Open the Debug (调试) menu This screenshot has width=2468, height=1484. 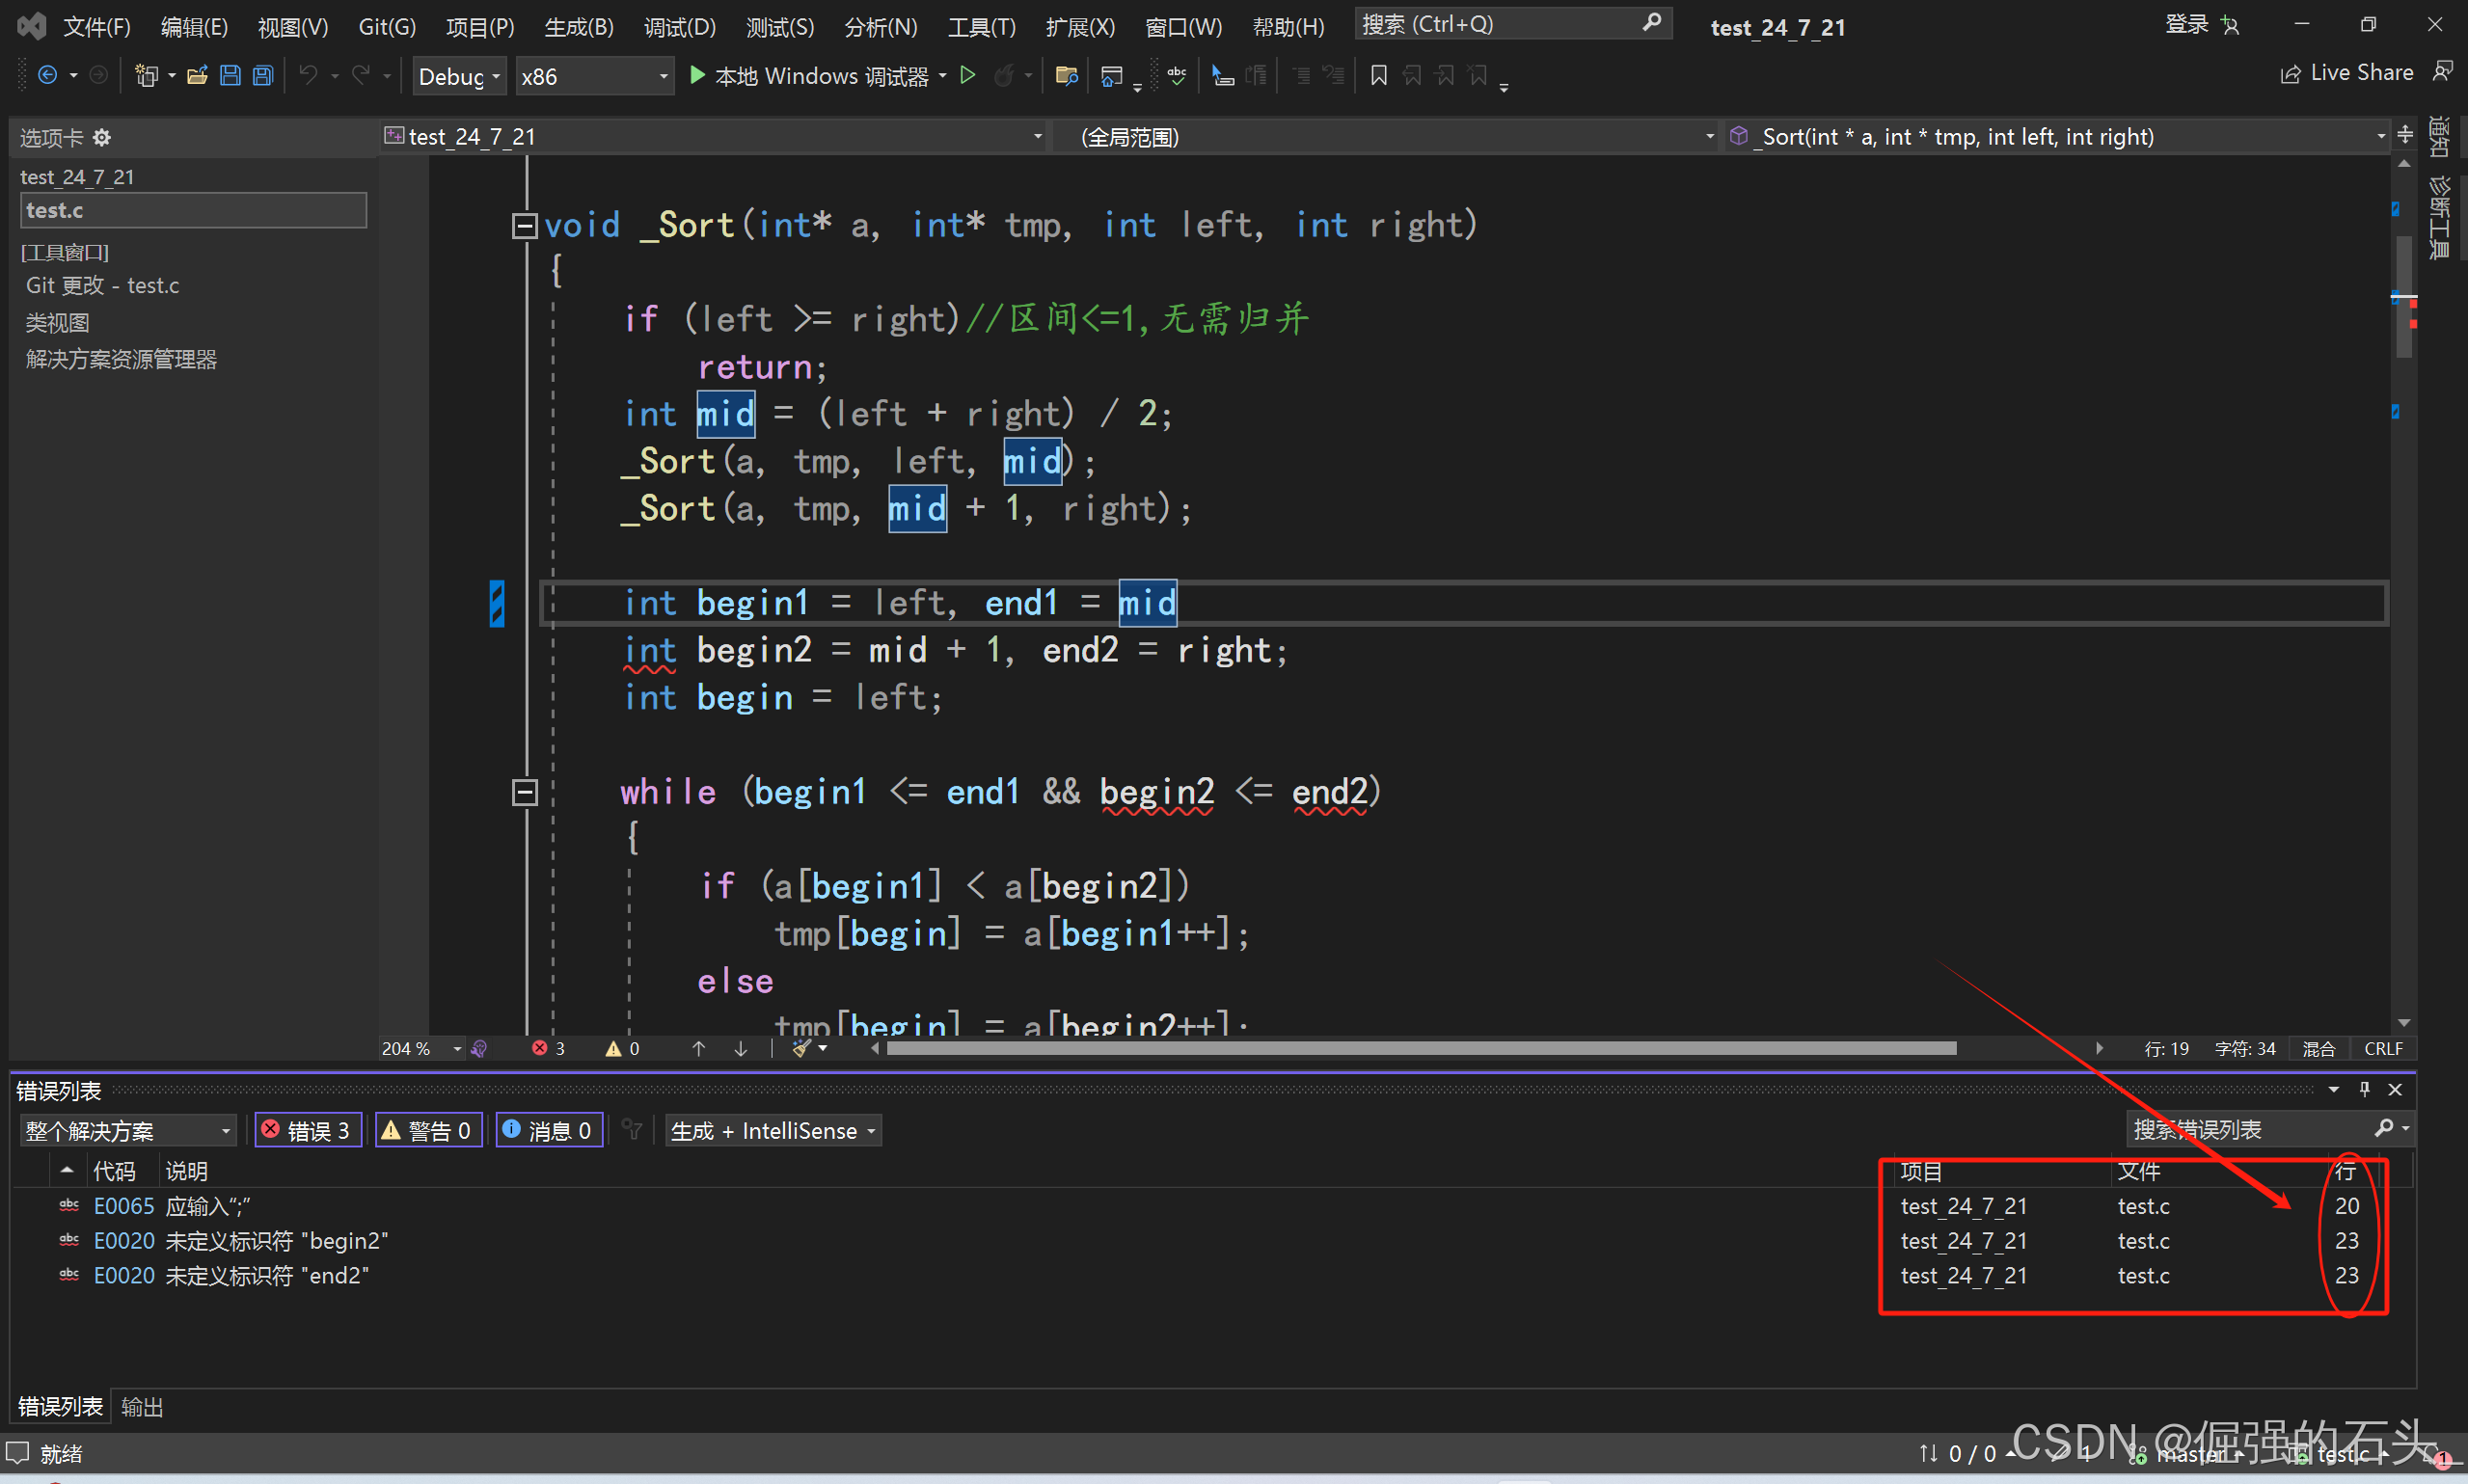click(x=679, y=27)
